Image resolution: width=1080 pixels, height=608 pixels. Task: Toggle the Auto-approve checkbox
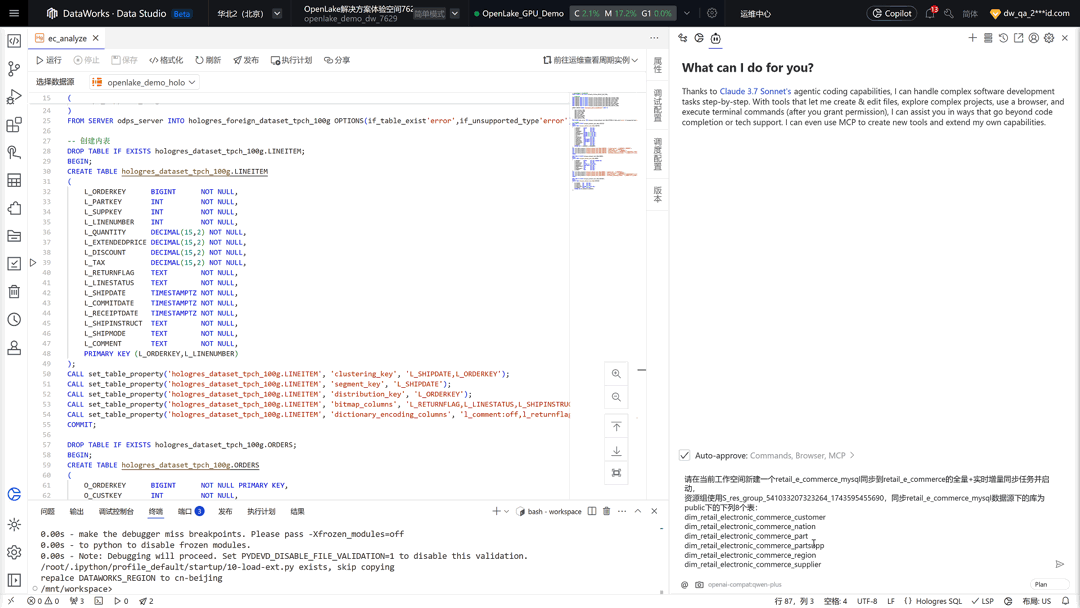685,455
